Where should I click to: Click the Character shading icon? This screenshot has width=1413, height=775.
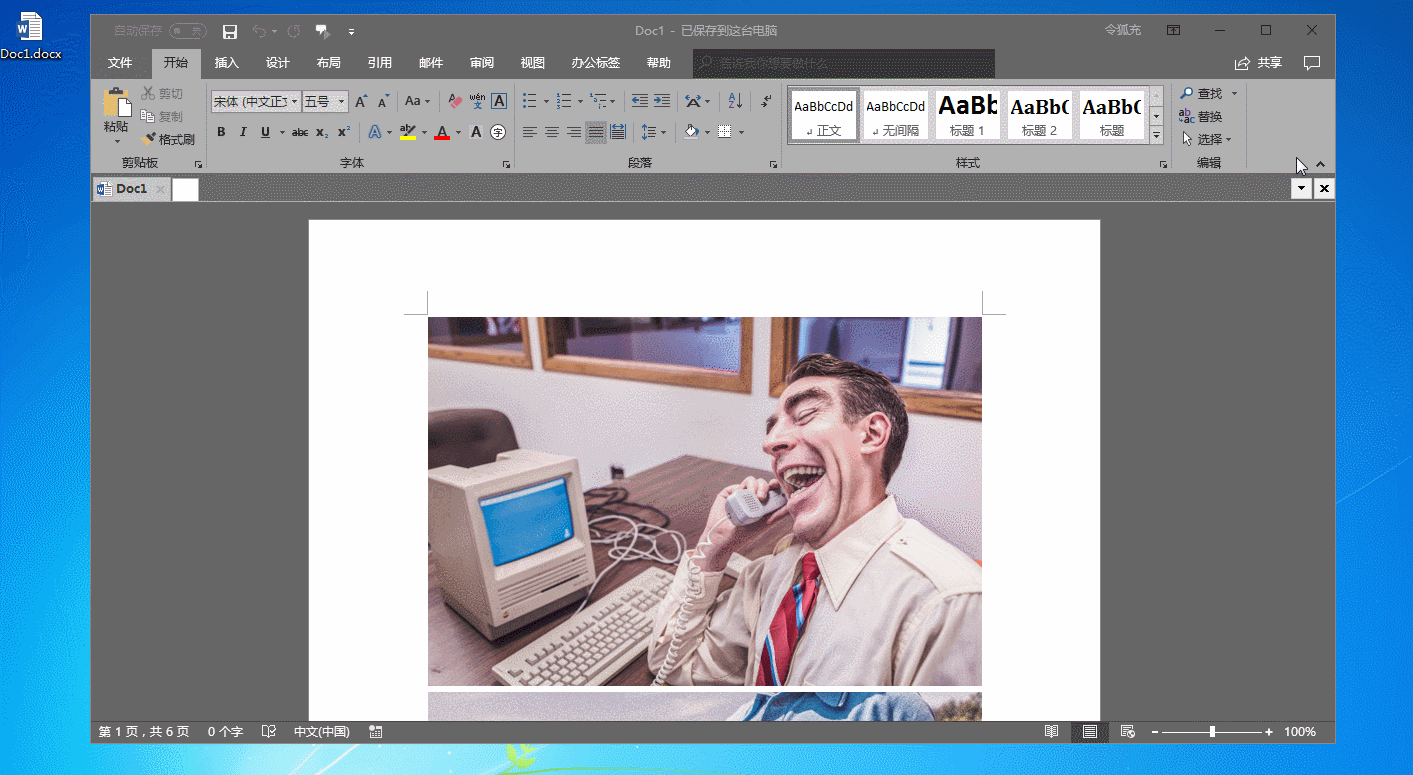(477, 132)
